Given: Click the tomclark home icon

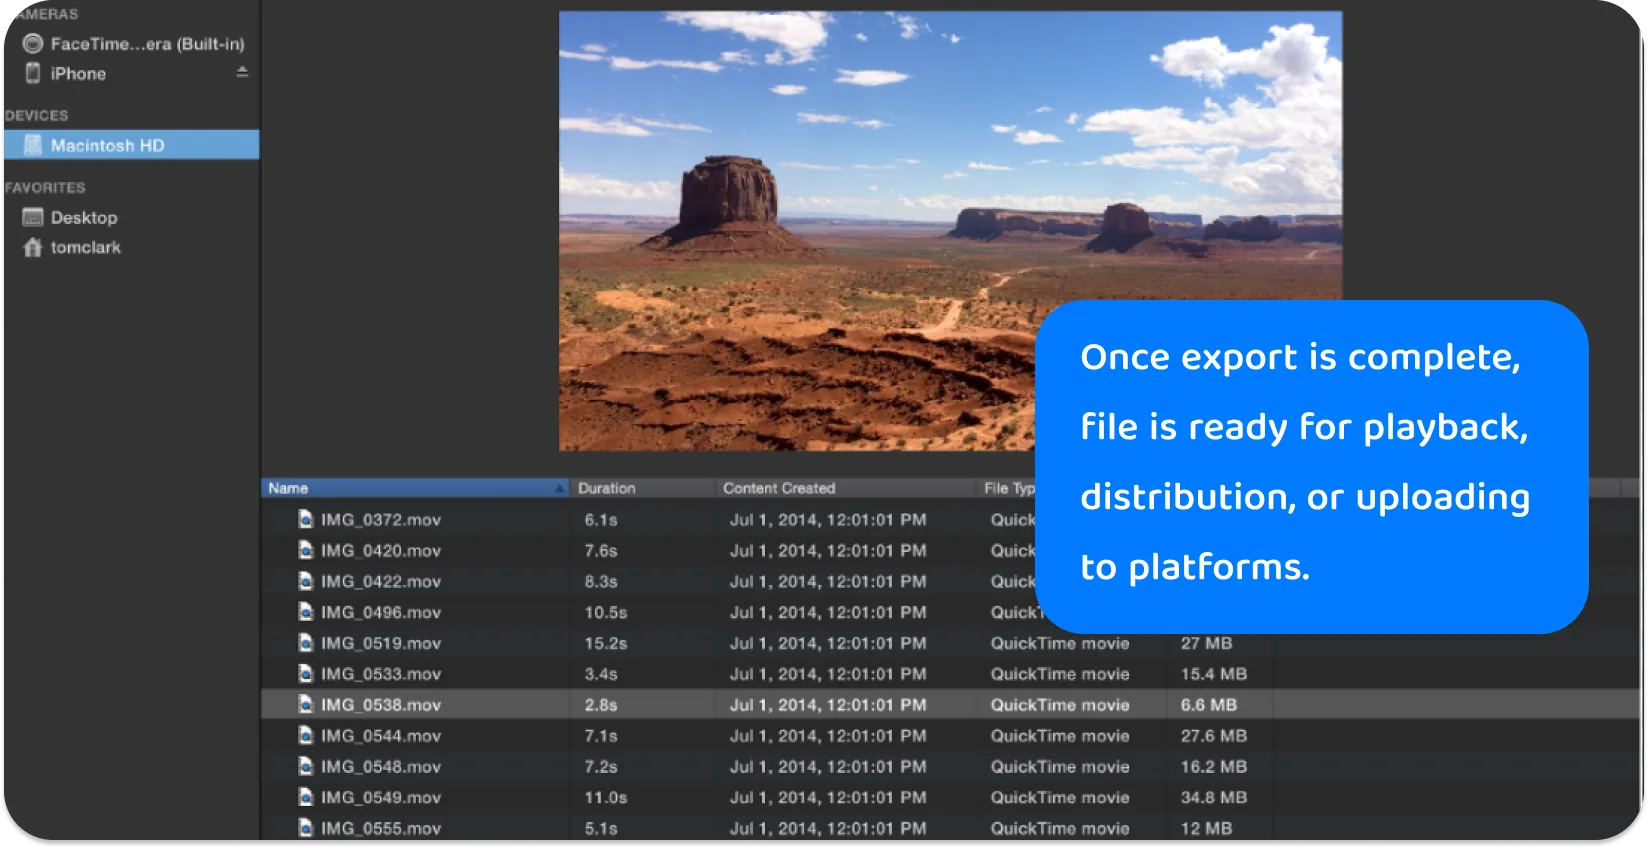Looking at the screenshot, I should coord(33,247).
